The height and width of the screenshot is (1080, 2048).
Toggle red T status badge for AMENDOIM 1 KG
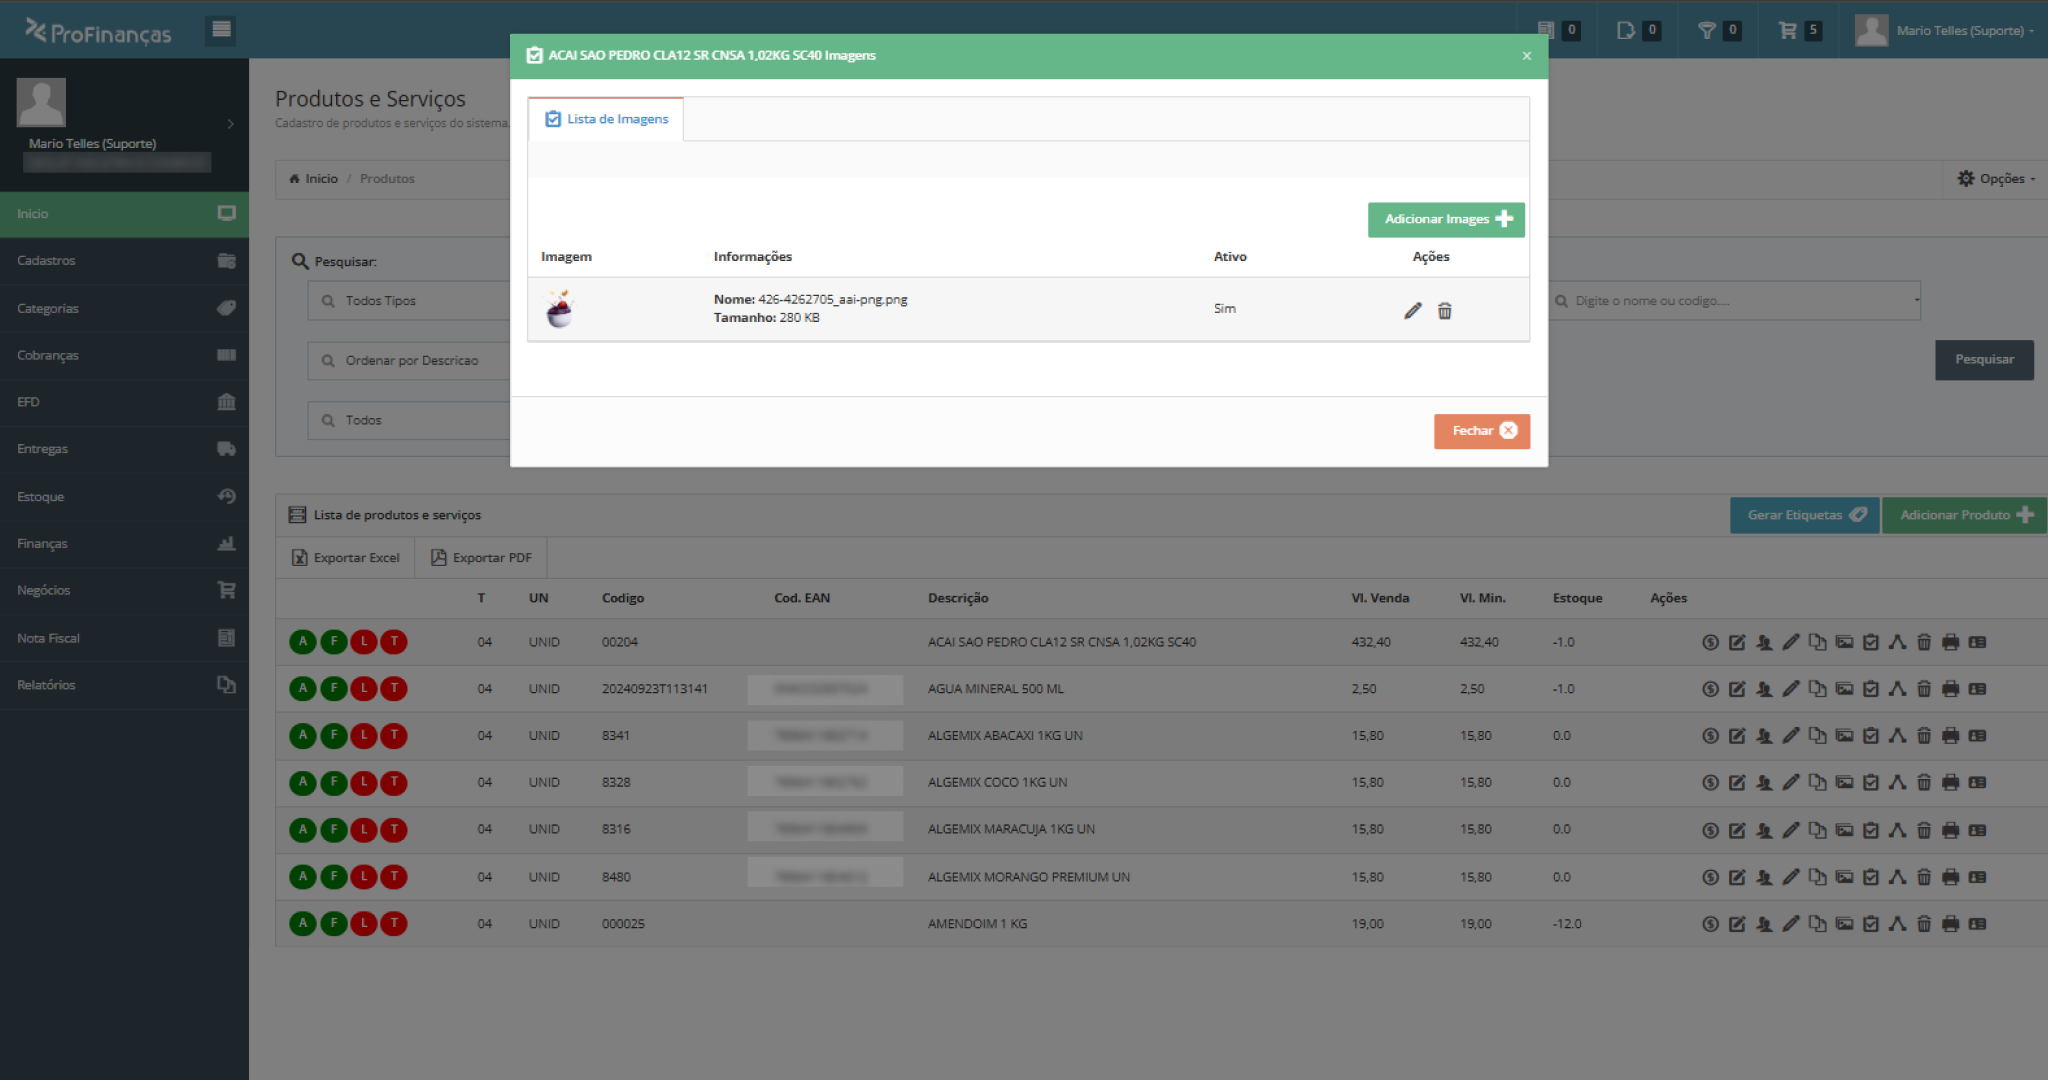click(394, 924)
